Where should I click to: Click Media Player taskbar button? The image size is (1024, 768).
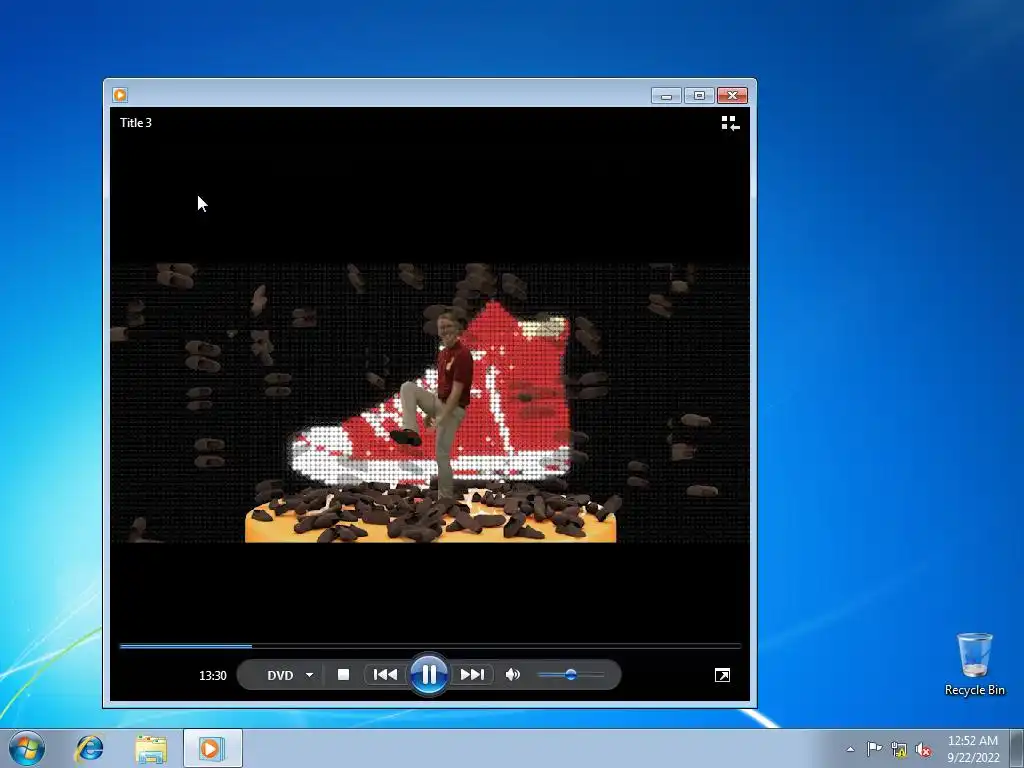[x=212, y=748]
